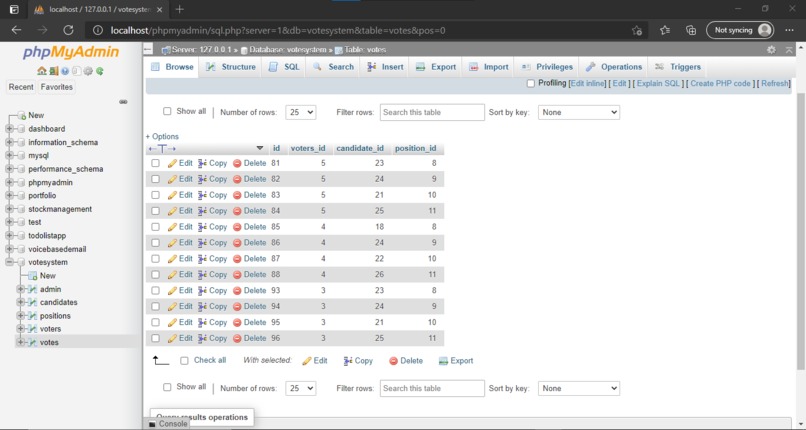806x430 pixels.
Task: Select checkbox for row id 81
Action: (155, 163)
